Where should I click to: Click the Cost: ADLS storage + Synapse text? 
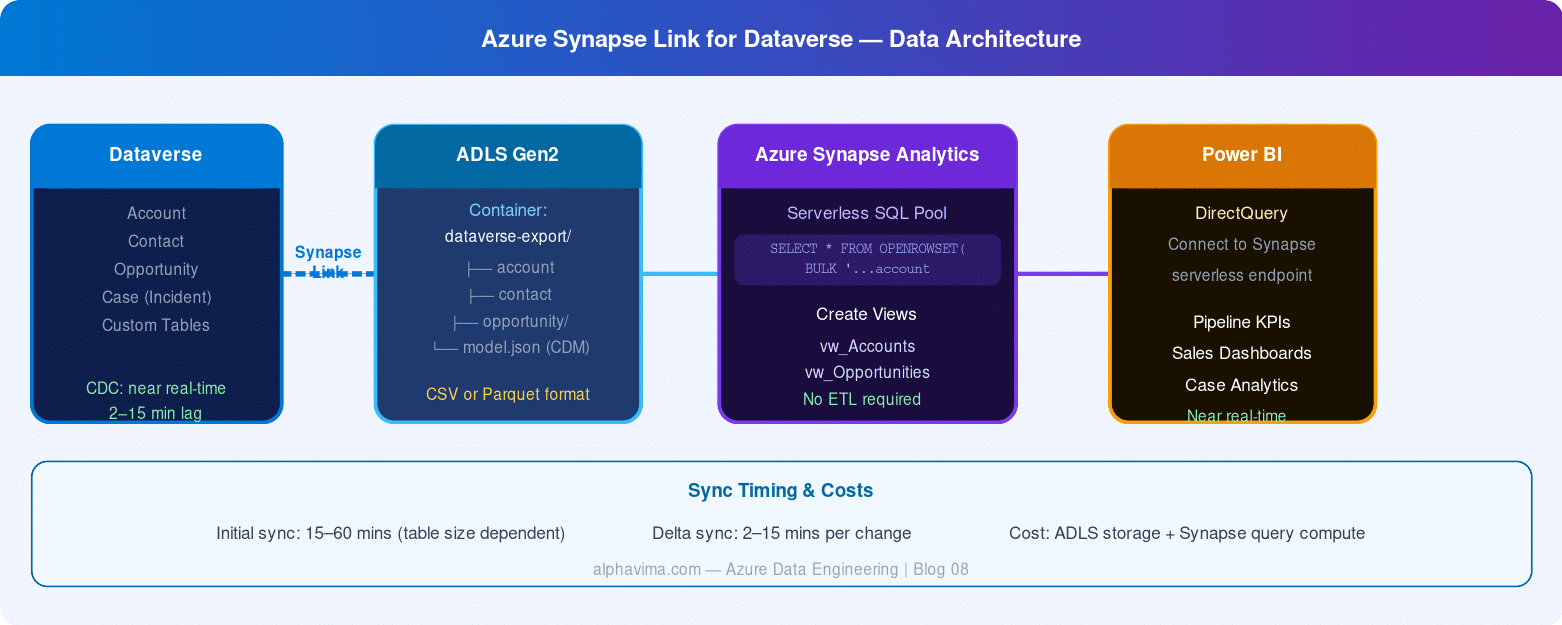[1187, 533]
